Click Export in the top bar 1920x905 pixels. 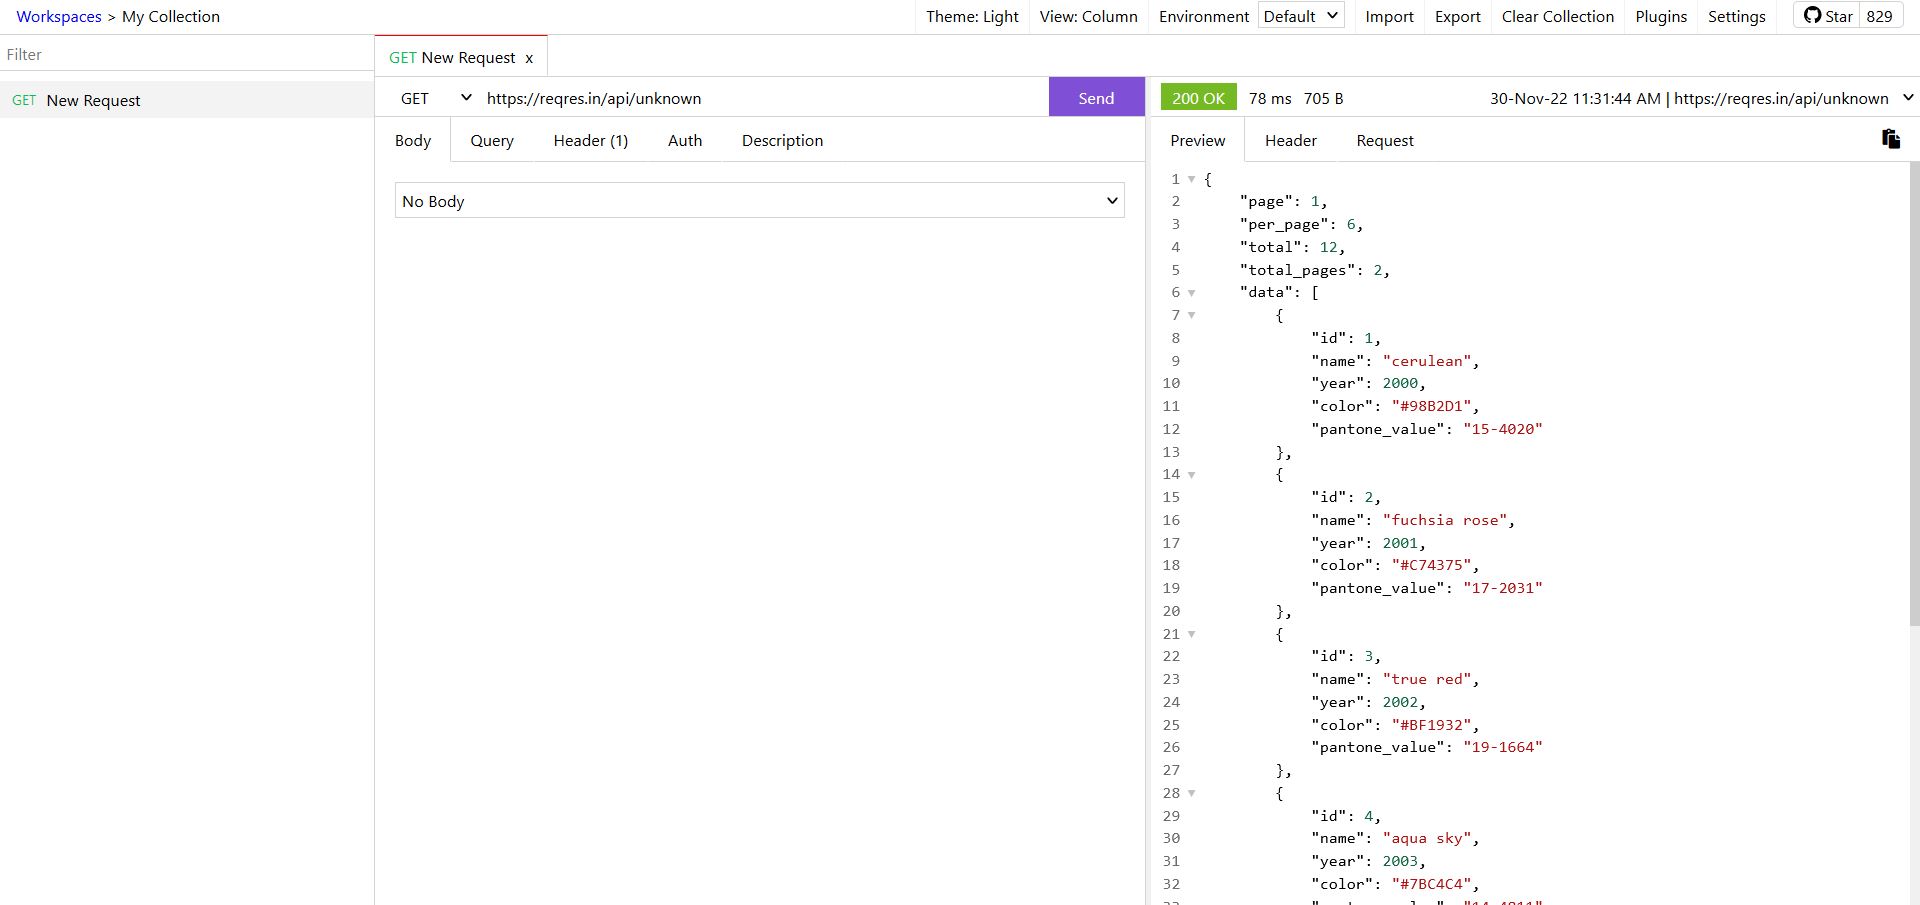pyautogui.click(x=1457, y=16)
